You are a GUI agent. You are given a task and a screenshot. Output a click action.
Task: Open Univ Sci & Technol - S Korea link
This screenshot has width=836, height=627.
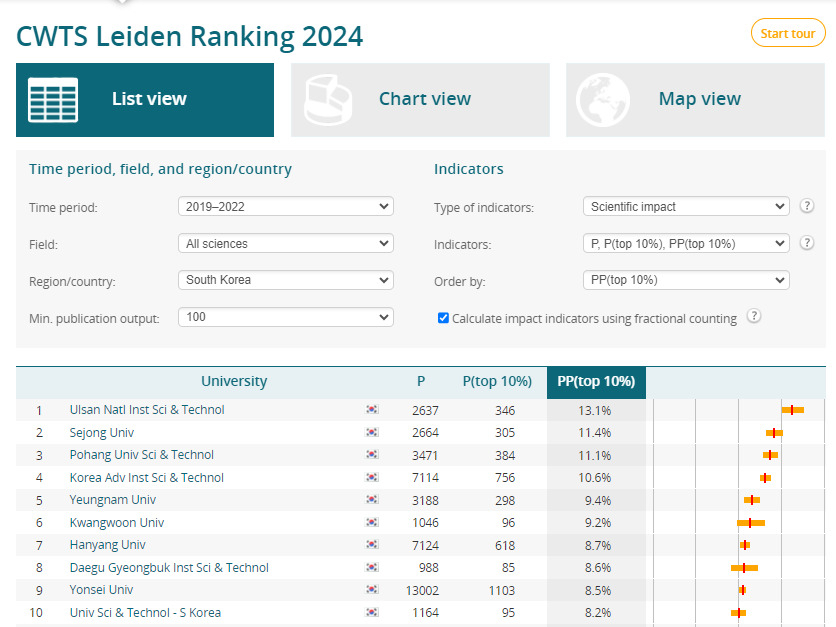click(145, 613)
